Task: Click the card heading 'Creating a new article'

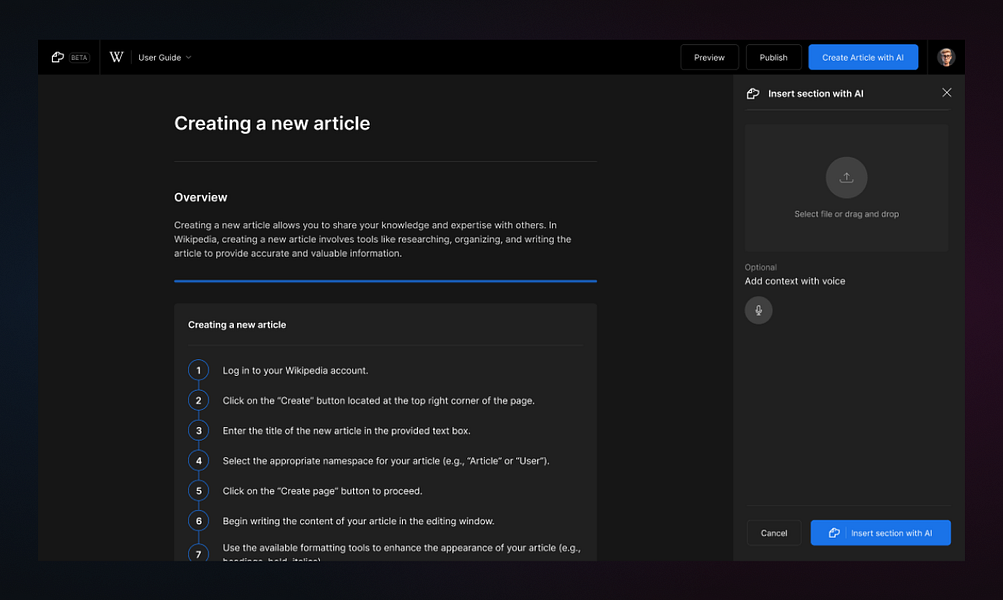Action: (237, 325)
